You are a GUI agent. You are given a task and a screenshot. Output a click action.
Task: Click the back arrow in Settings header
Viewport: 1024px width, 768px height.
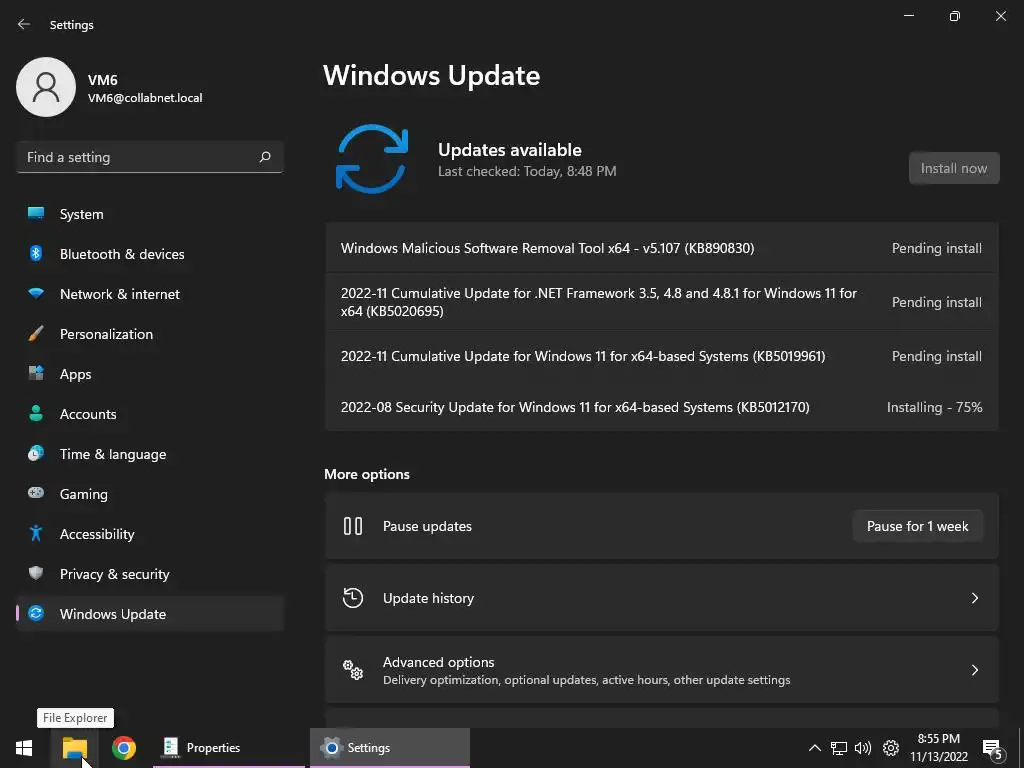pos(24,24)
